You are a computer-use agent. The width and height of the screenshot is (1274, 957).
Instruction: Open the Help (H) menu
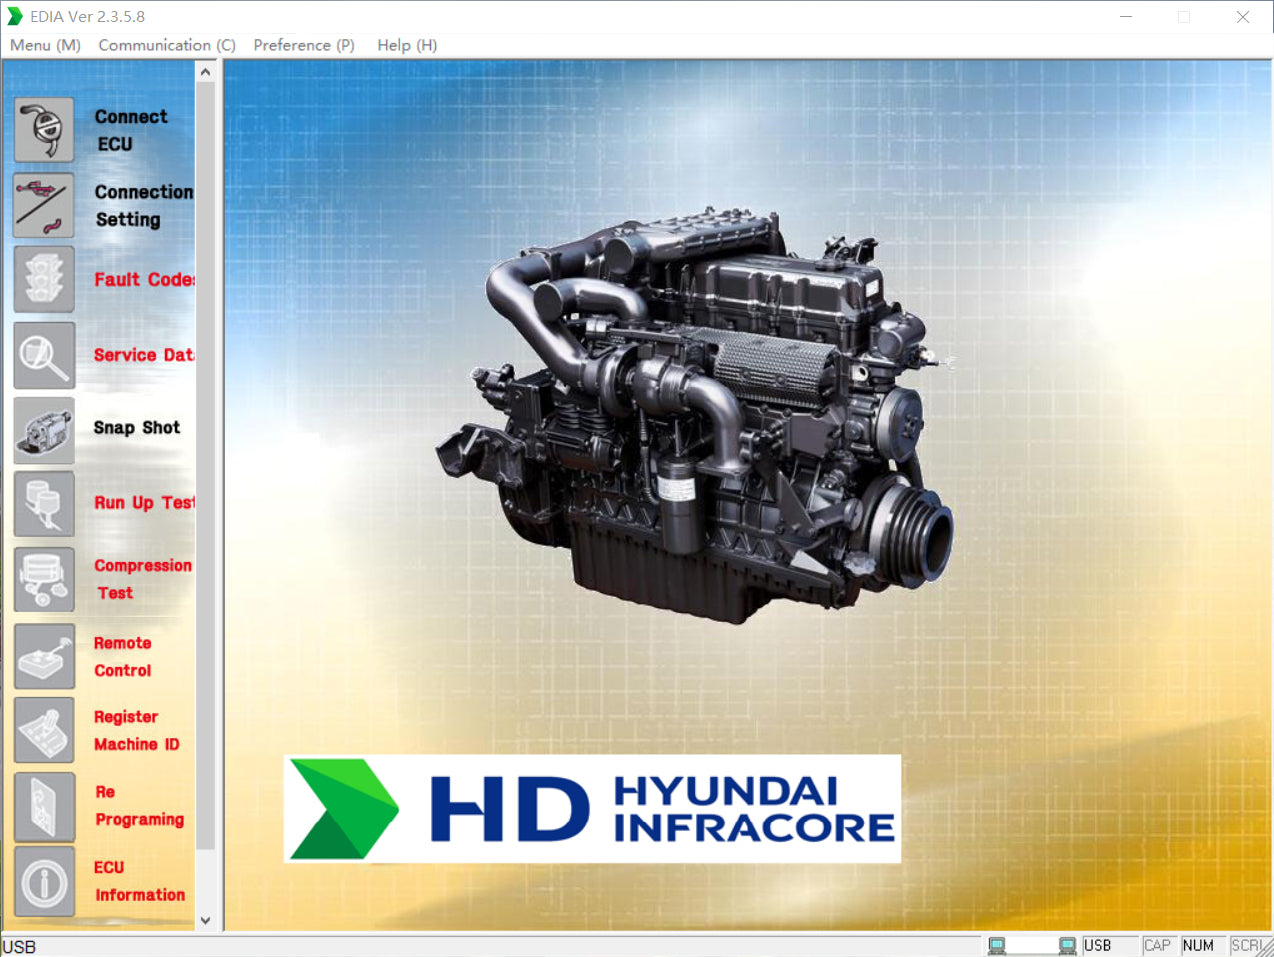pos(407,45)
